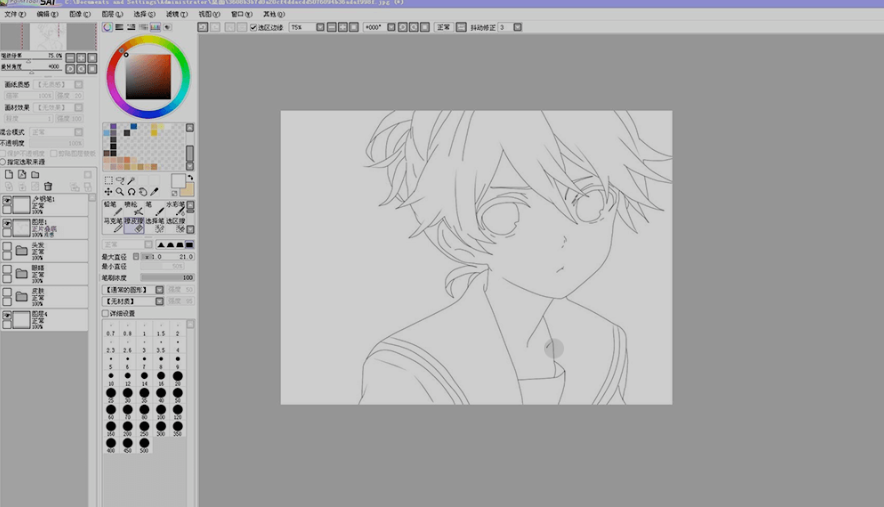
Task: Choose the pen (笔) brush
Action: click(154, 208)
